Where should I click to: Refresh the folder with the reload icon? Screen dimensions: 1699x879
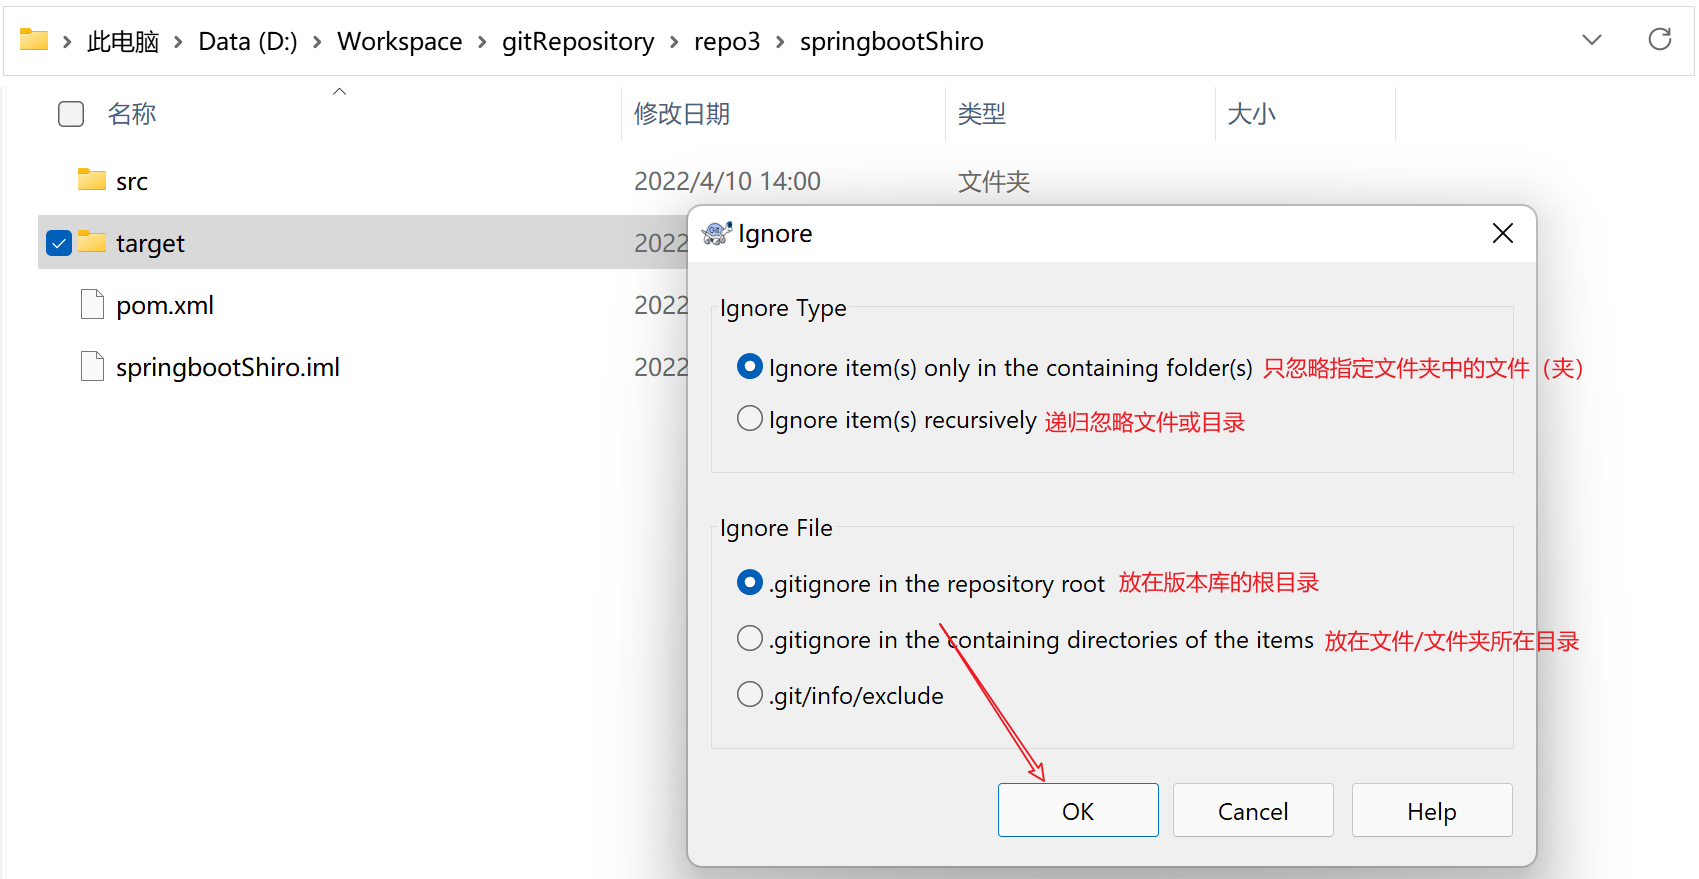[1659, 40]
